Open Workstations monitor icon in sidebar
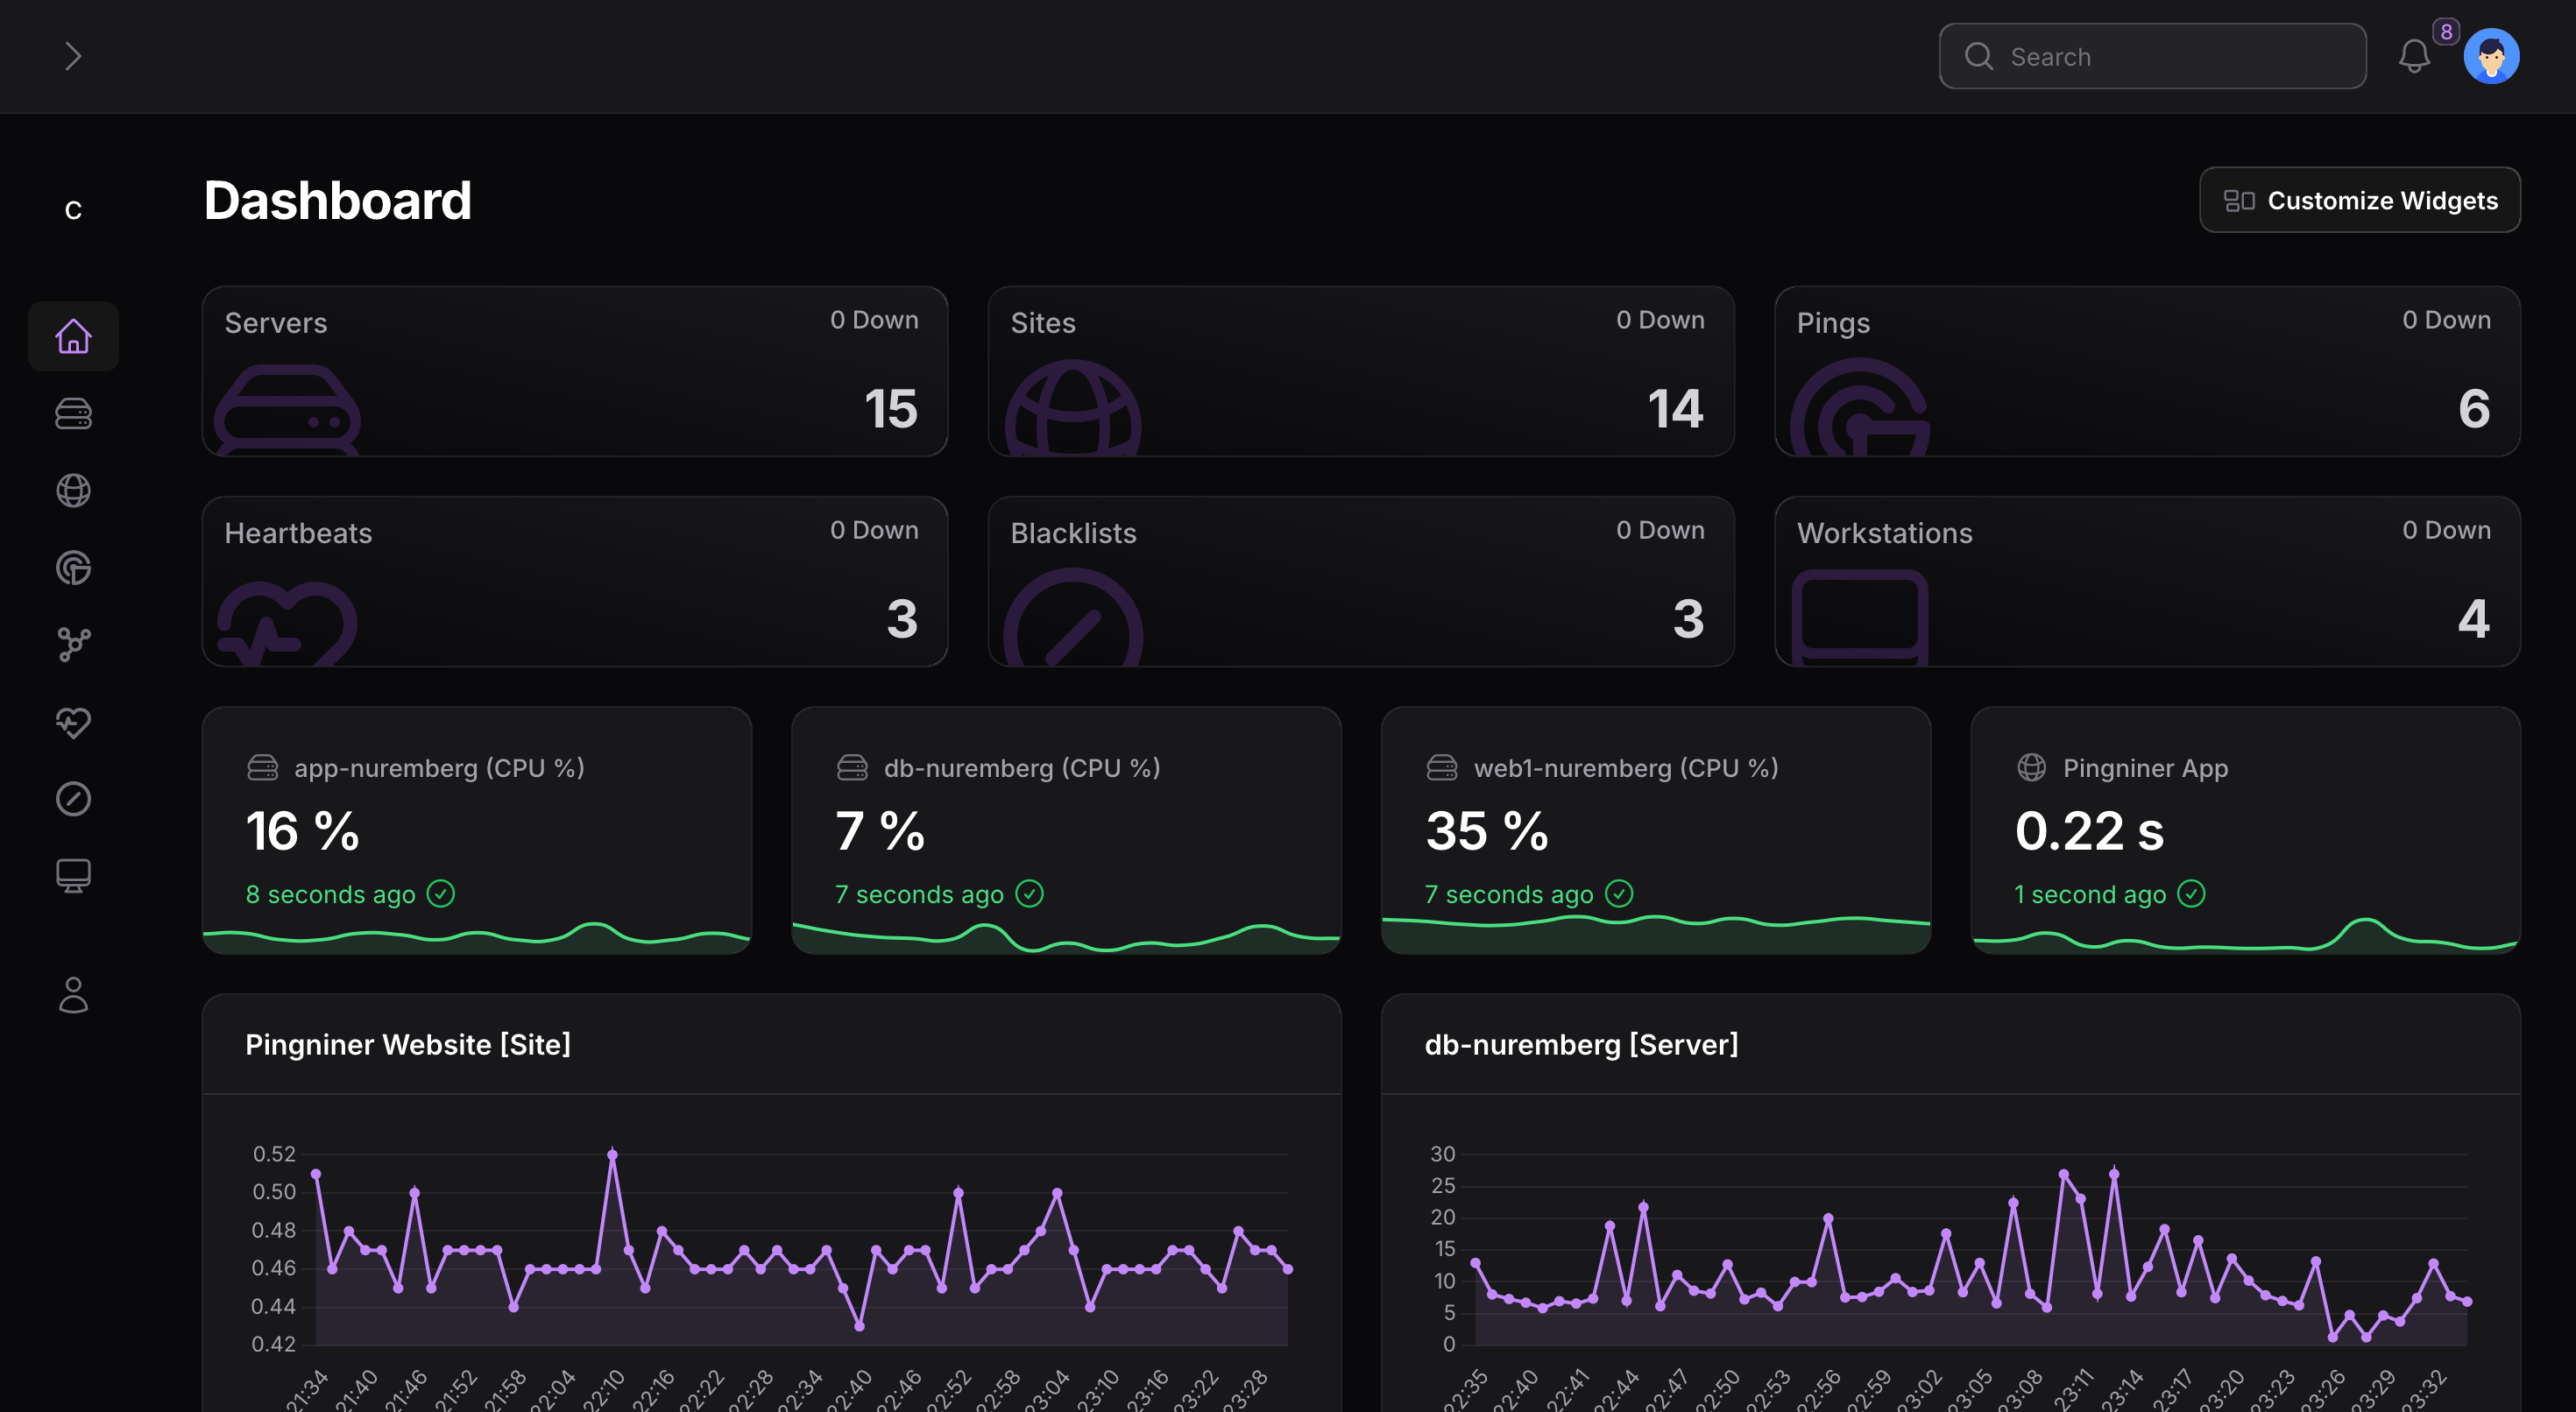 tap(73, 875)
